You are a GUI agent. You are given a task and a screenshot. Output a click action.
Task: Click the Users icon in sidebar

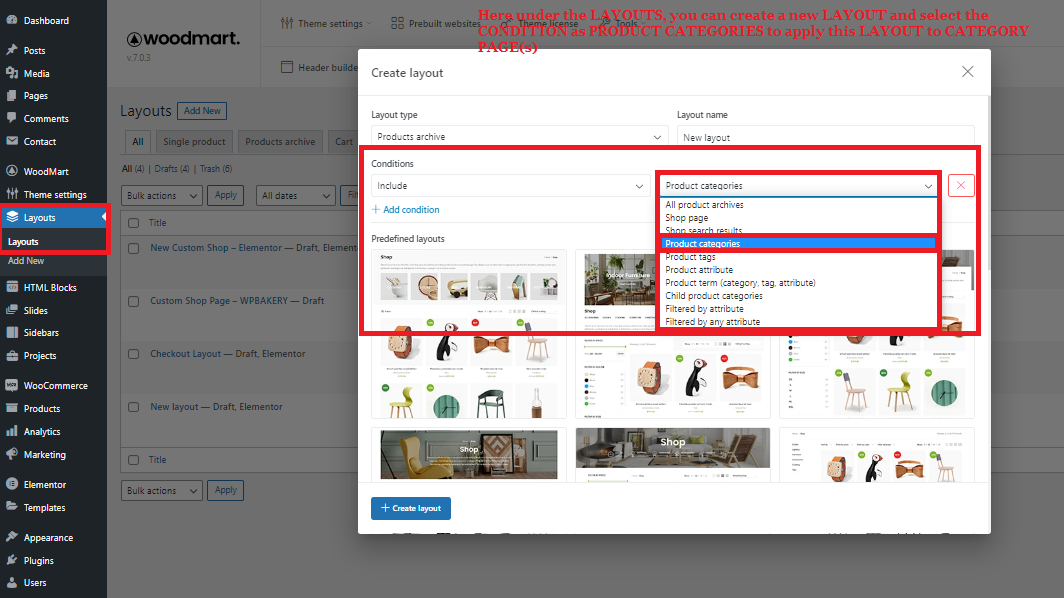[12, 582]
